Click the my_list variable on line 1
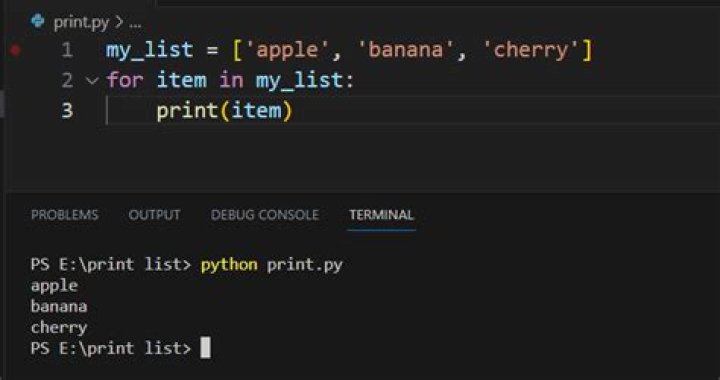Image resolution: width=720 pixels, height=380 pixels. coord(150,50)
